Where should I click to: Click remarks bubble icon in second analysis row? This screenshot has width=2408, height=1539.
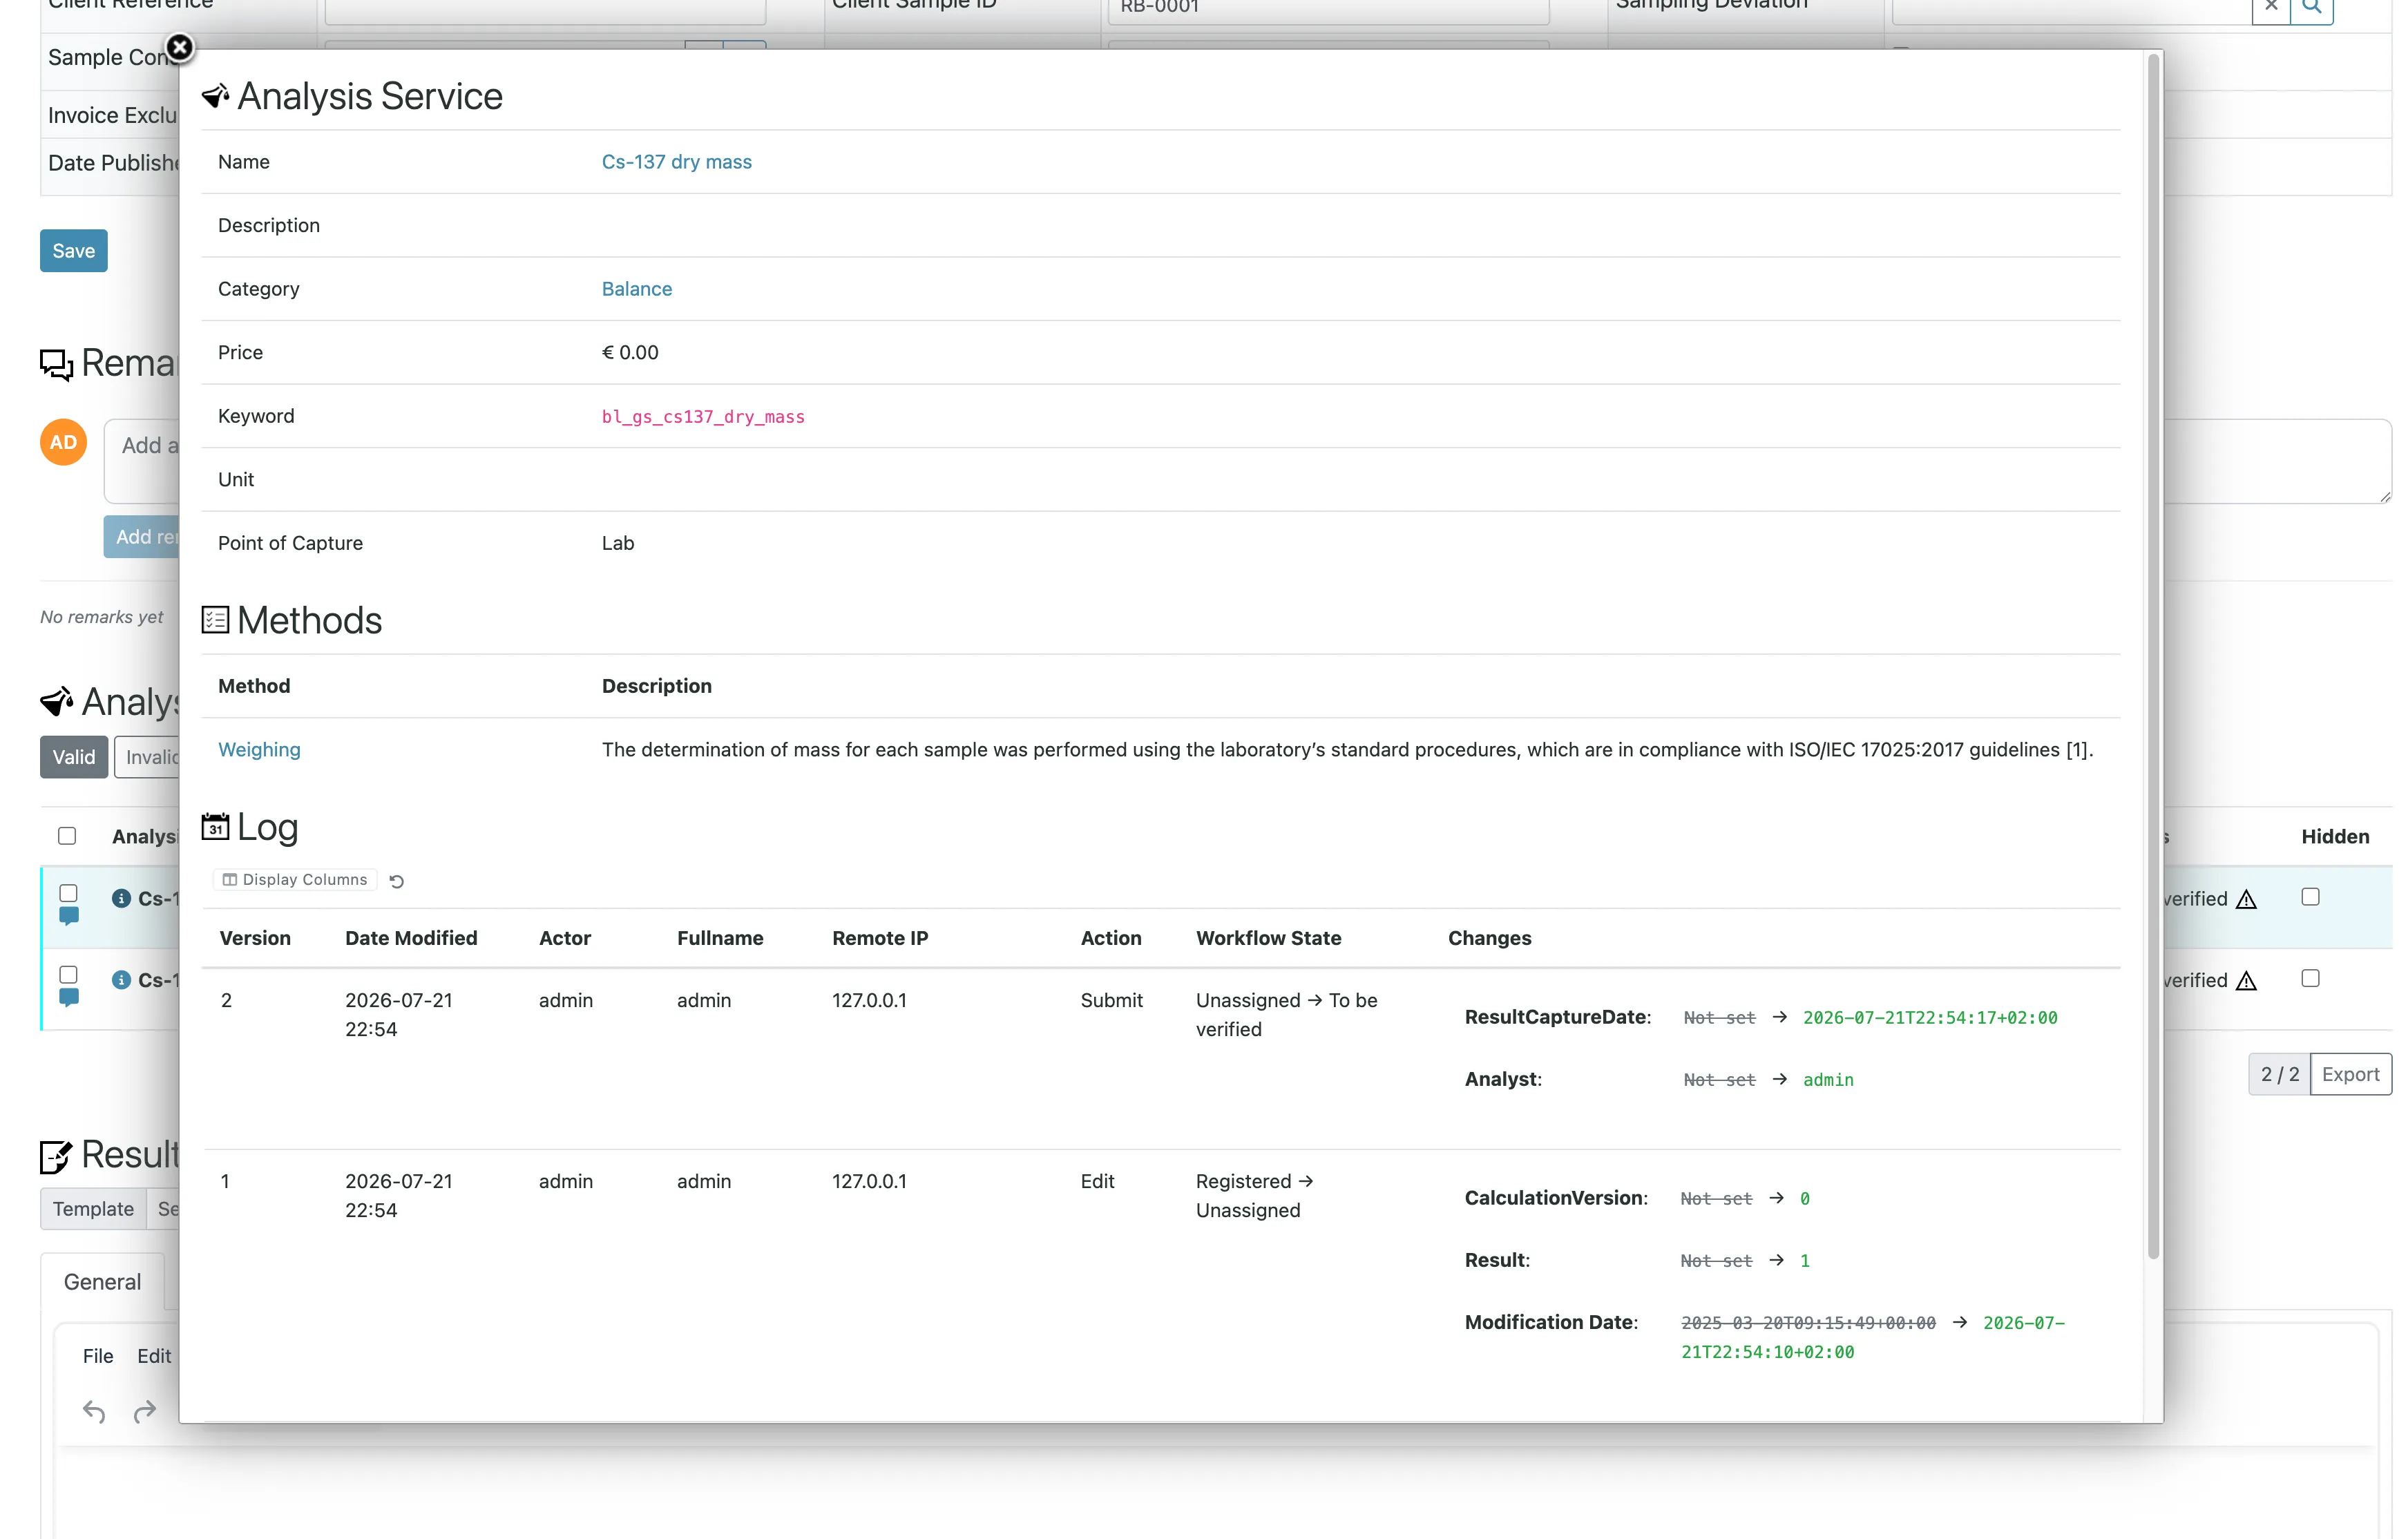coord(69,997)
